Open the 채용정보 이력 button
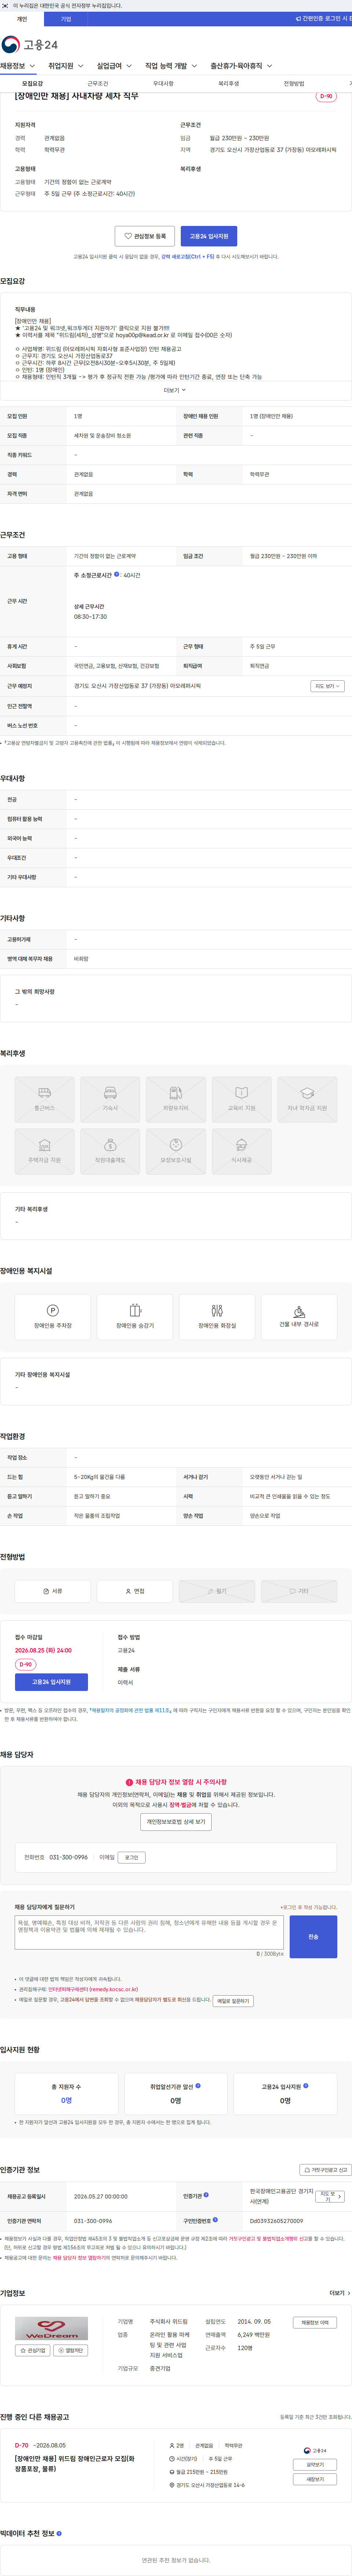The image size is (352, 2576). (315, 2323)
